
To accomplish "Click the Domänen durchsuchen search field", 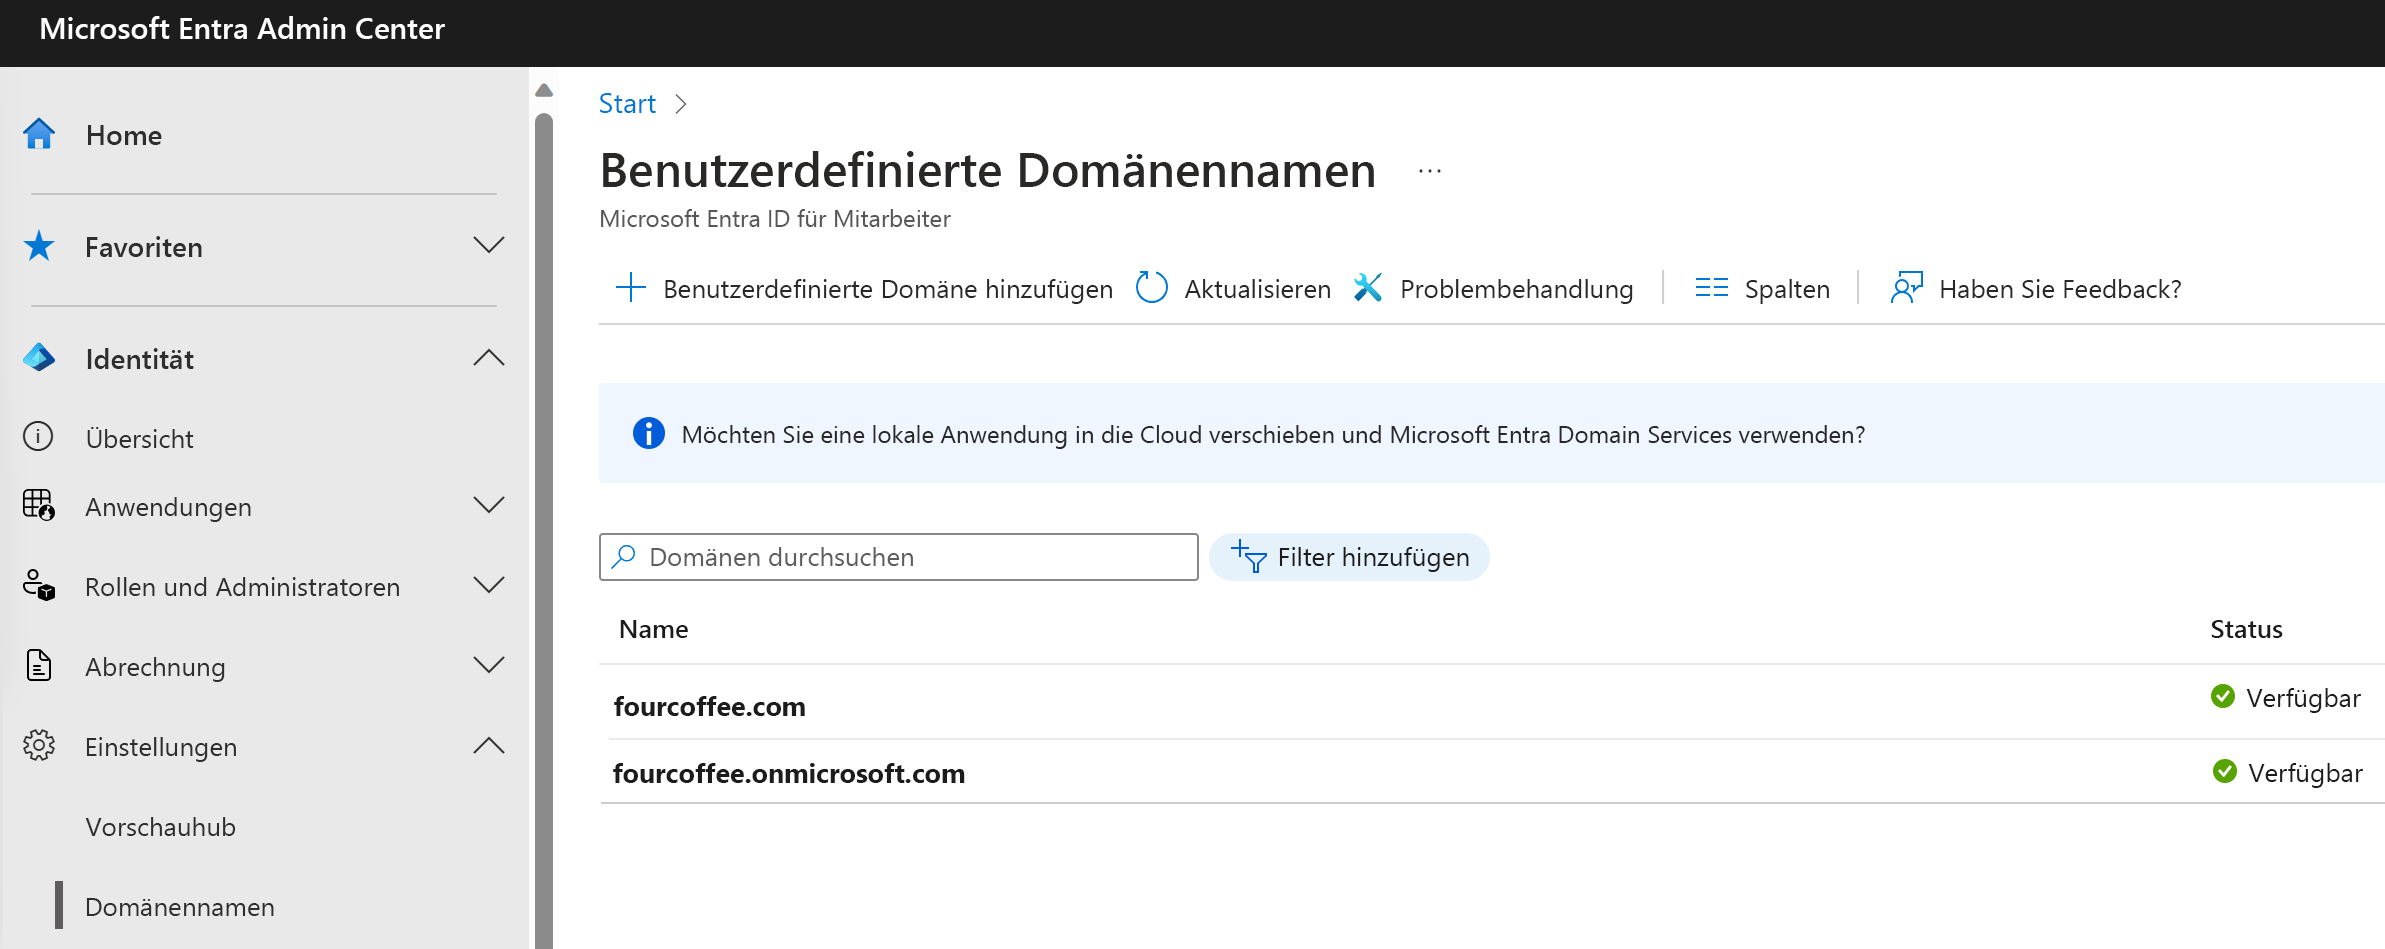I will 899,557.
